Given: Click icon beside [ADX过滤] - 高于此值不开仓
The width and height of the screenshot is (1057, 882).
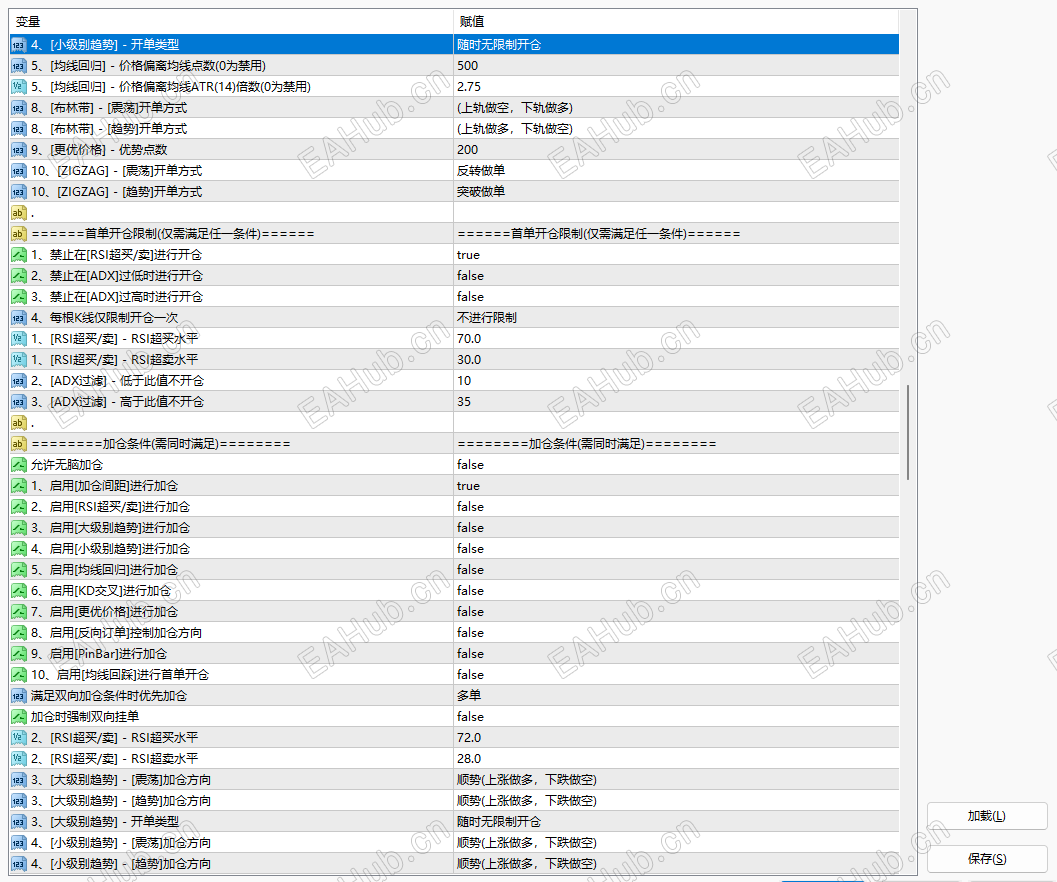Looking at the screenshot, I should [x=18, y=402].
